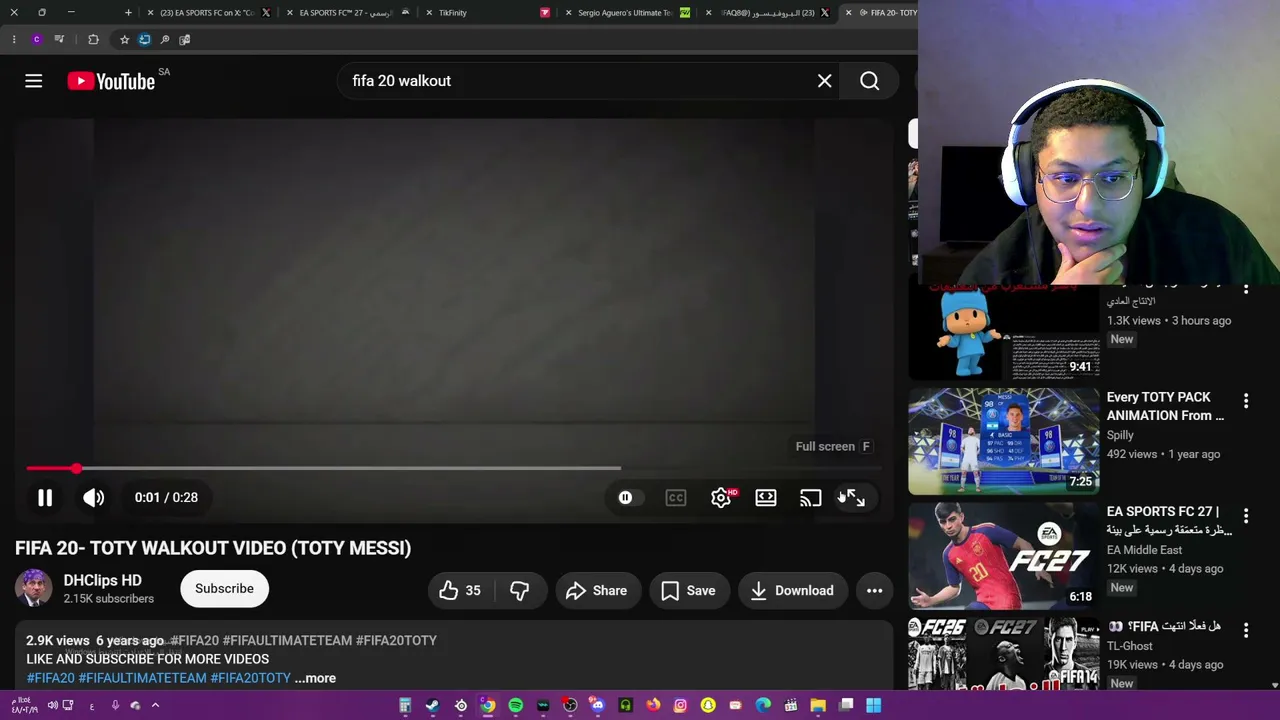Viewport: 1280px width, 720px height.
Task: Open the TOTY pack animation thumbnail 7:25
Action: (1003, 442)
